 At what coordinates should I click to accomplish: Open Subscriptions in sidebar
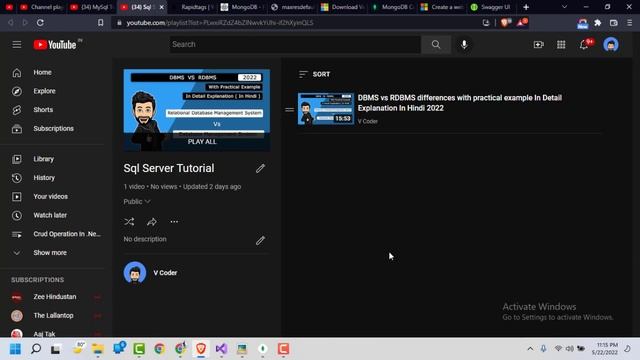pos(54,129)
